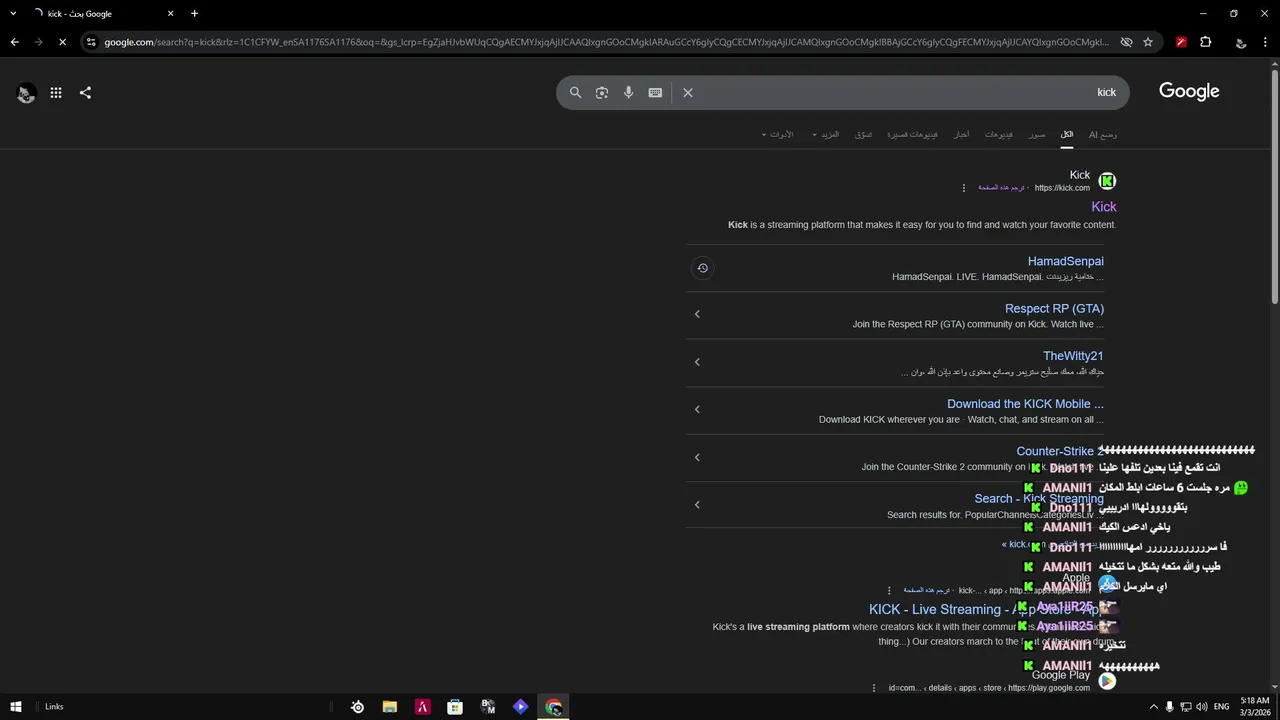Switch to the أخبار tab

pyautogui.click(x=961, y=134)
